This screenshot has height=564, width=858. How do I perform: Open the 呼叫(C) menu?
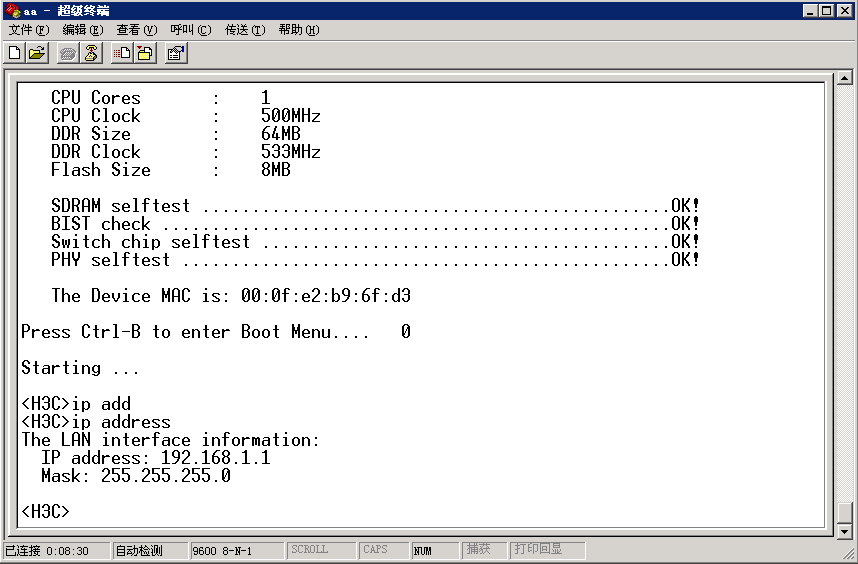click(190, 30)
